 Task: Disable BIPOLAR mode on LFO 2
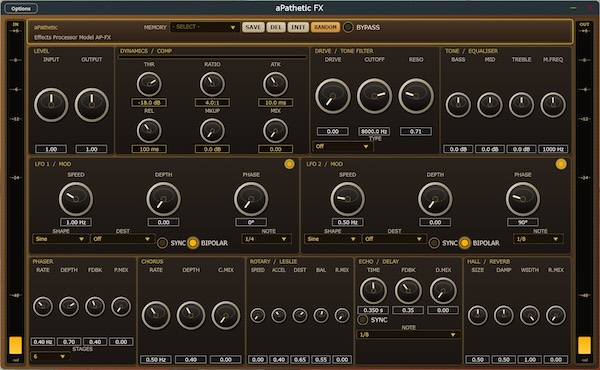(465, 243)
